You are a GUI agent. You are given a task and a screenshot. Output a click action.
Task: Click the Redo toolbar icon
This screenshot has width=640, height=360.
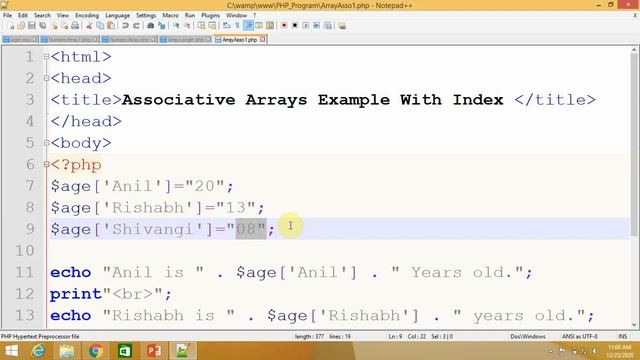pos(137,26)
